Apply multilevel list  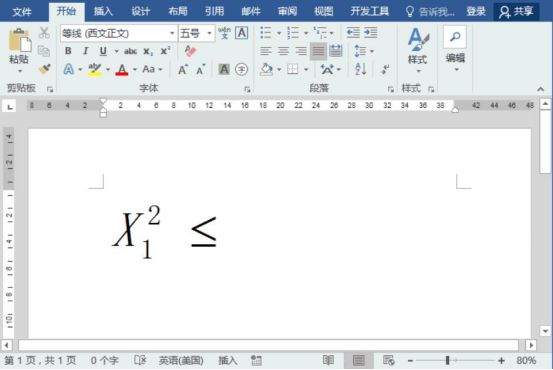coord(320,33)
